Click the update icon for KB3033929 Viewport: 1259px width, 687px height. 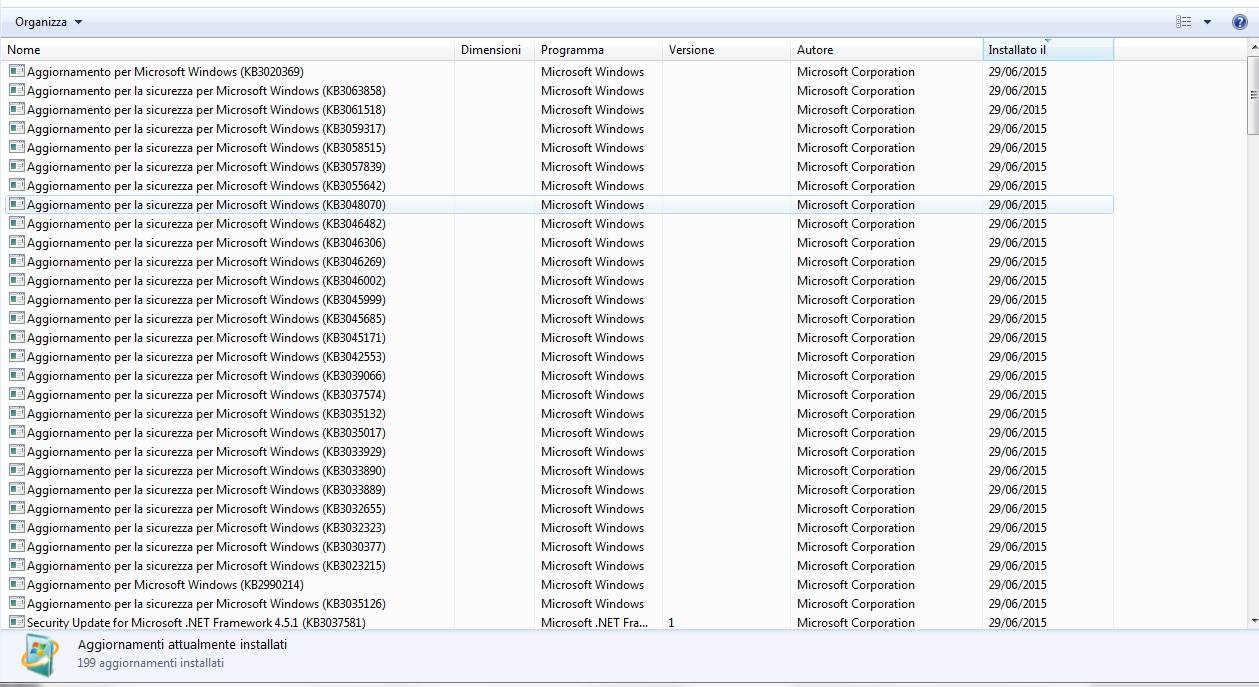[x=16, y=451]
